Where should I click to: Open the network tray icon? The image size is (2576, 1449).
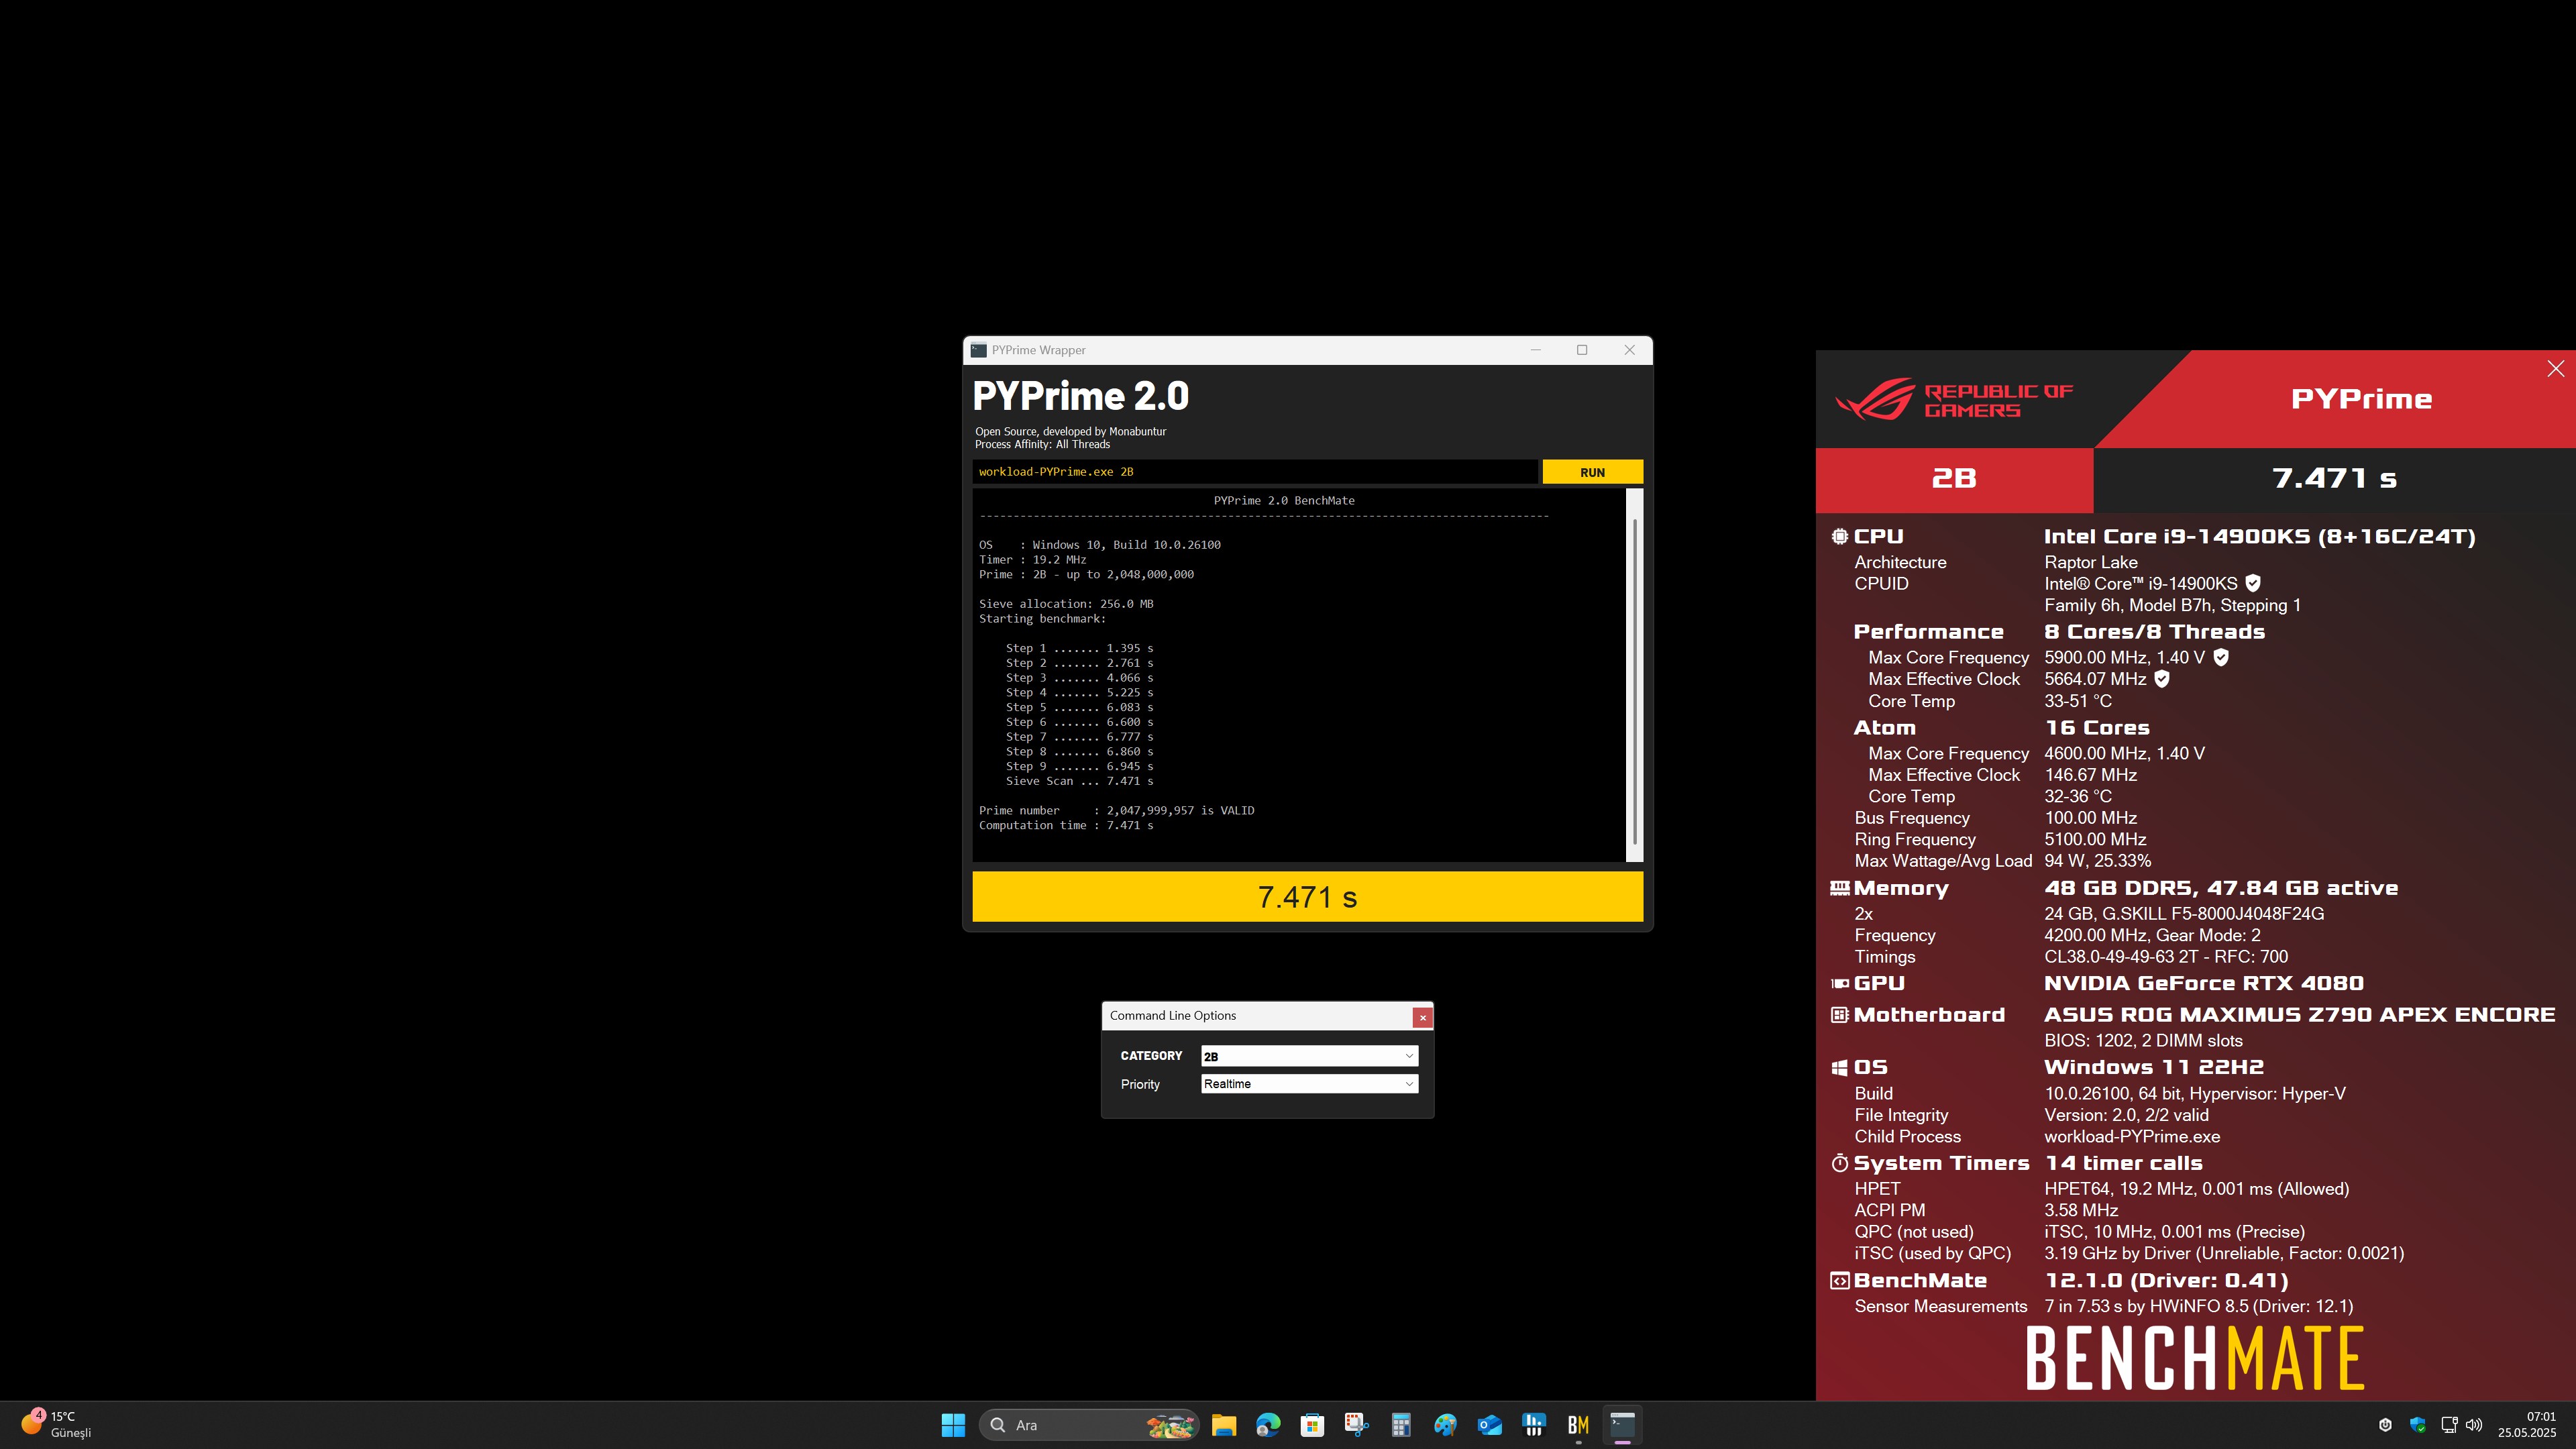click(2449, 1425)
